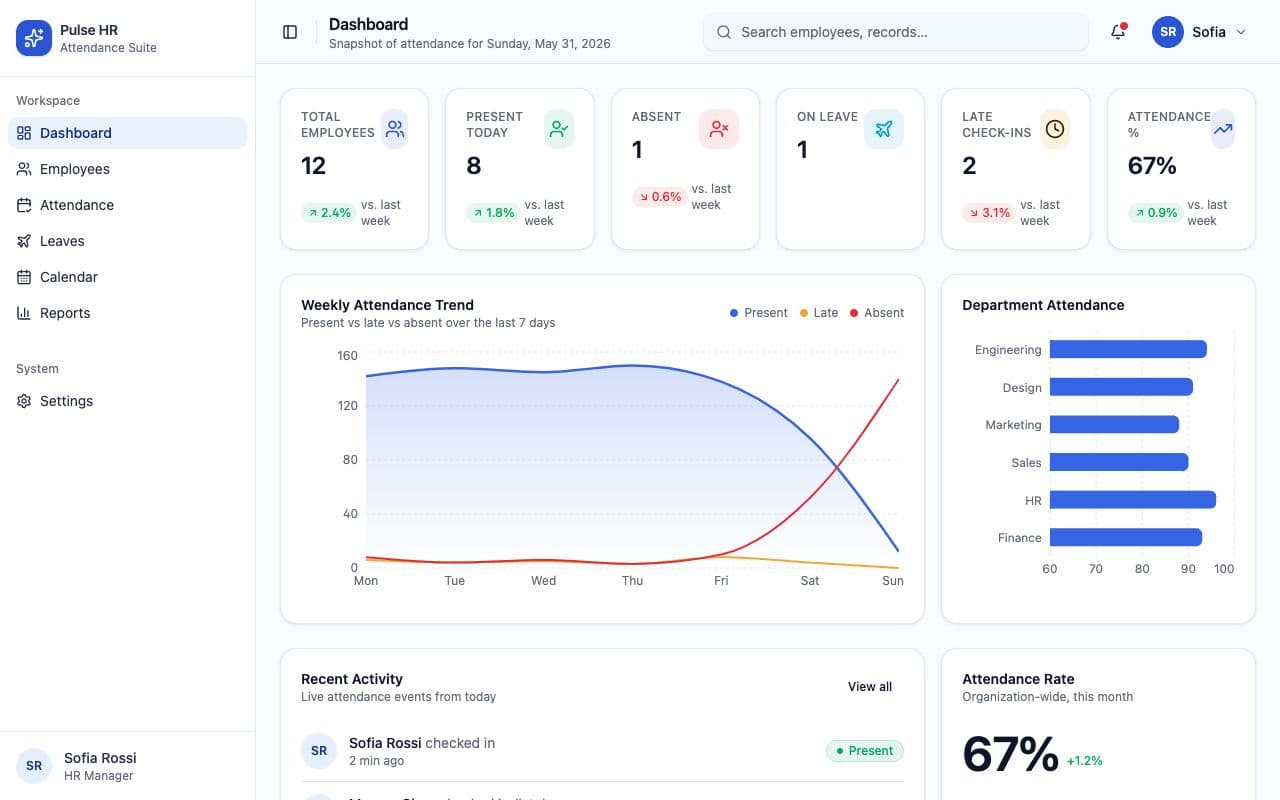This screenshot has width=1280, height=800.
Task: Click the Attendance % value 67% in card
Action: coord(1152,166)
